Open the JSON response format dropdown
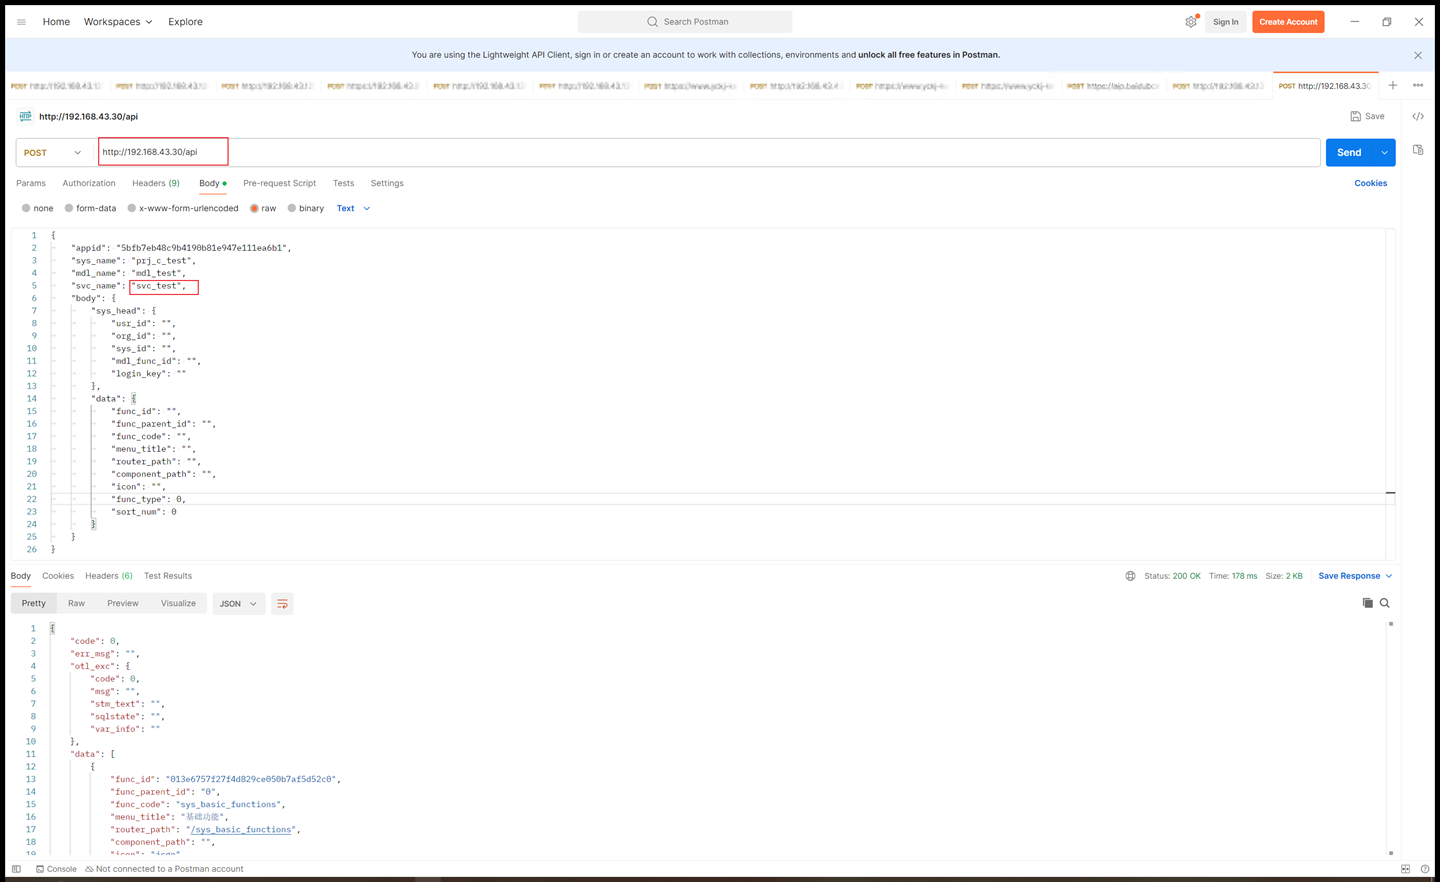1440x882 pixels. pyautogui.click(x=238, y=604)
